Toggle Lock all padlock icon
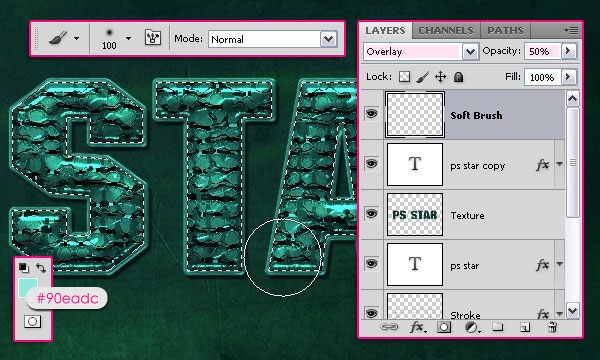600x360 pixels. [x=458, y=77]
